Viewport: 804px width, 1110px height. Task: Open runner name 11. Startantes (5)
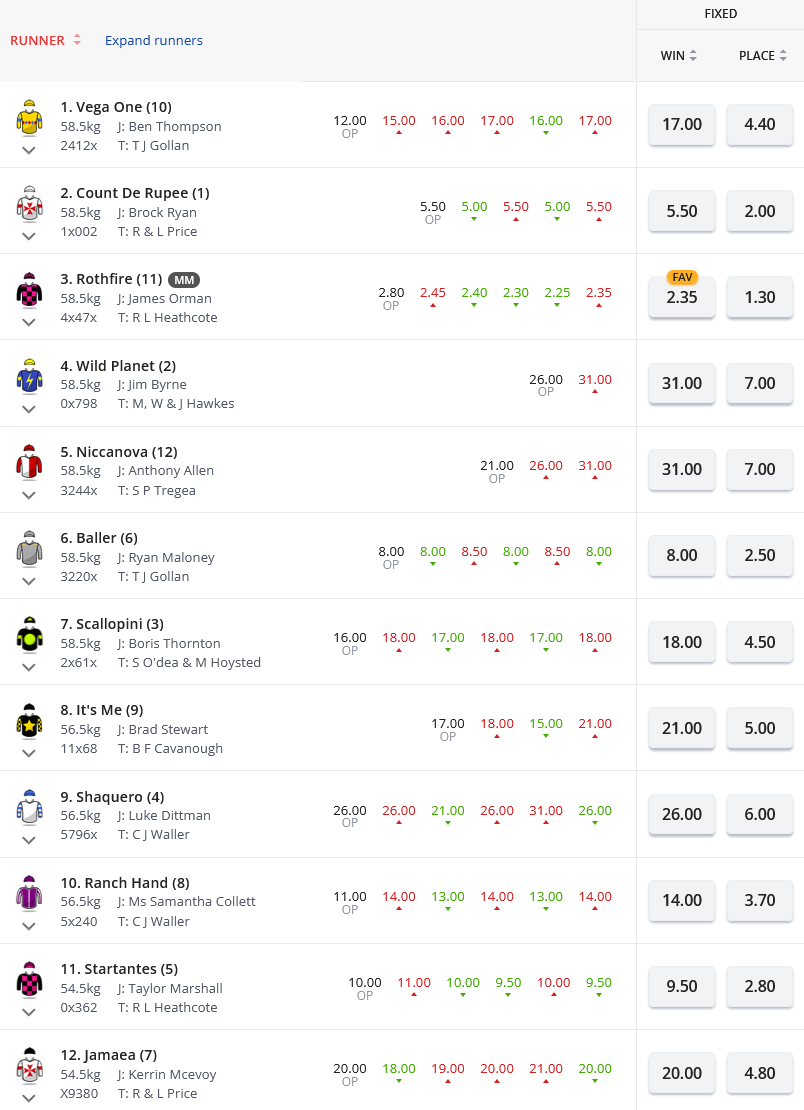[x=119, y=968]
